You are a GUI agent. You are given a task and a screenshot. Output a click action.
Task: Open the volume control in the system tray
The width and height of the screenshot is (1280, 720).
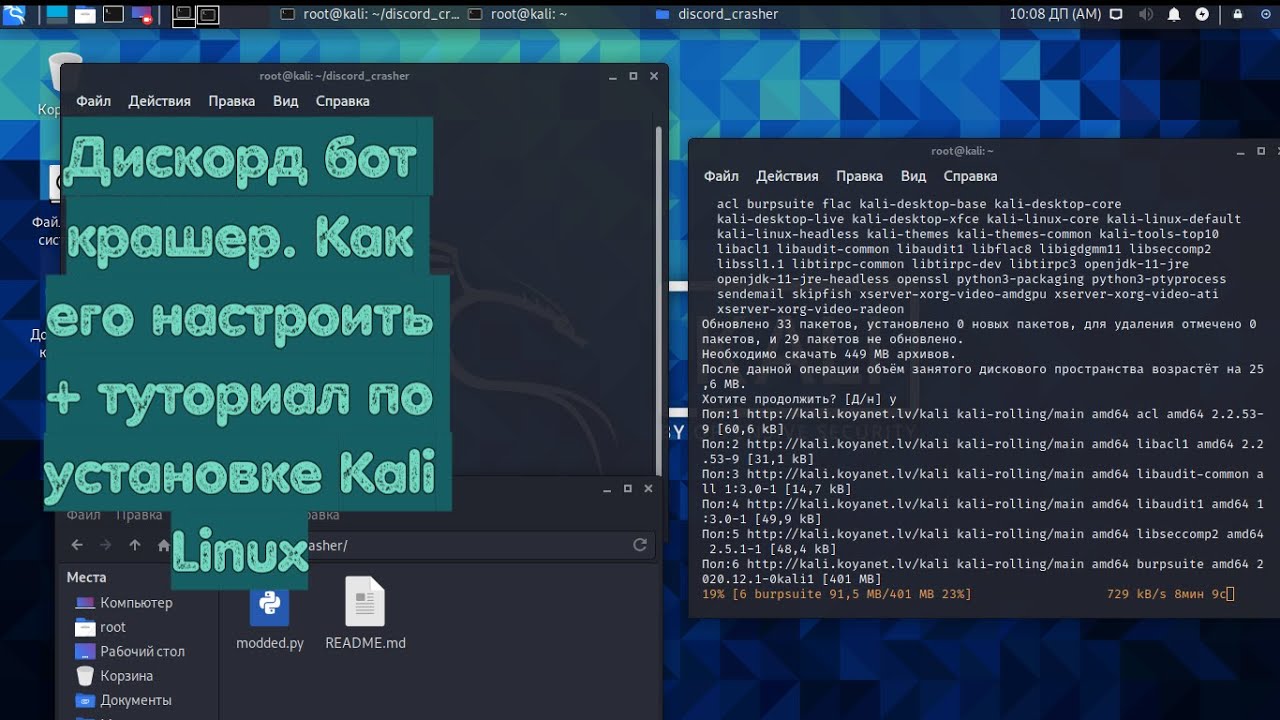[1145, 14]
